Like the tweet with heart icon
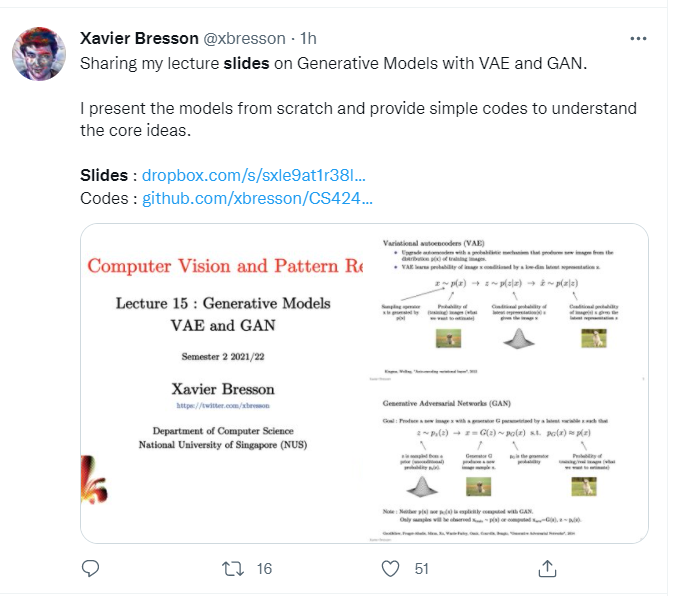The image size is (686, 596). (x=393, y=569)
